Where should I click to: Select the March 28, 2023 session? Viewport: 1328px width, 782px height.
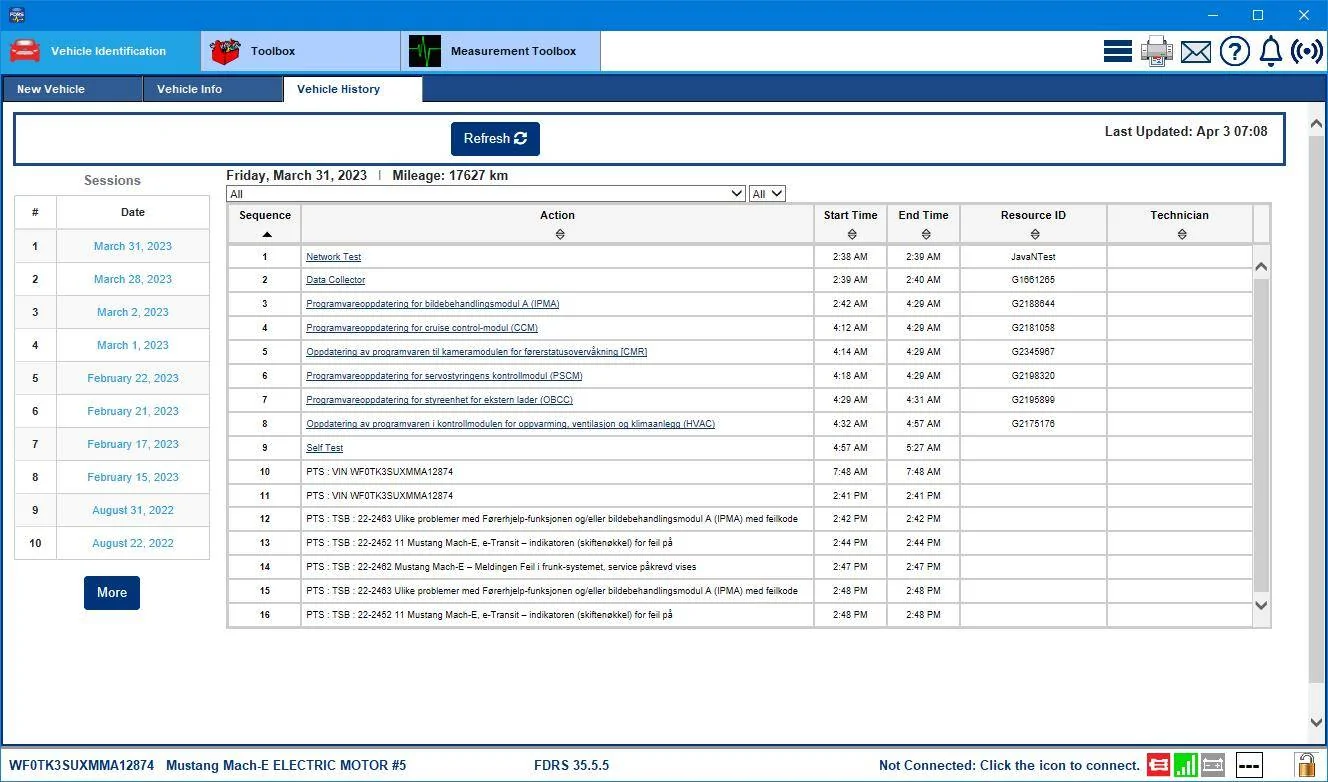[x=133, y=279]
